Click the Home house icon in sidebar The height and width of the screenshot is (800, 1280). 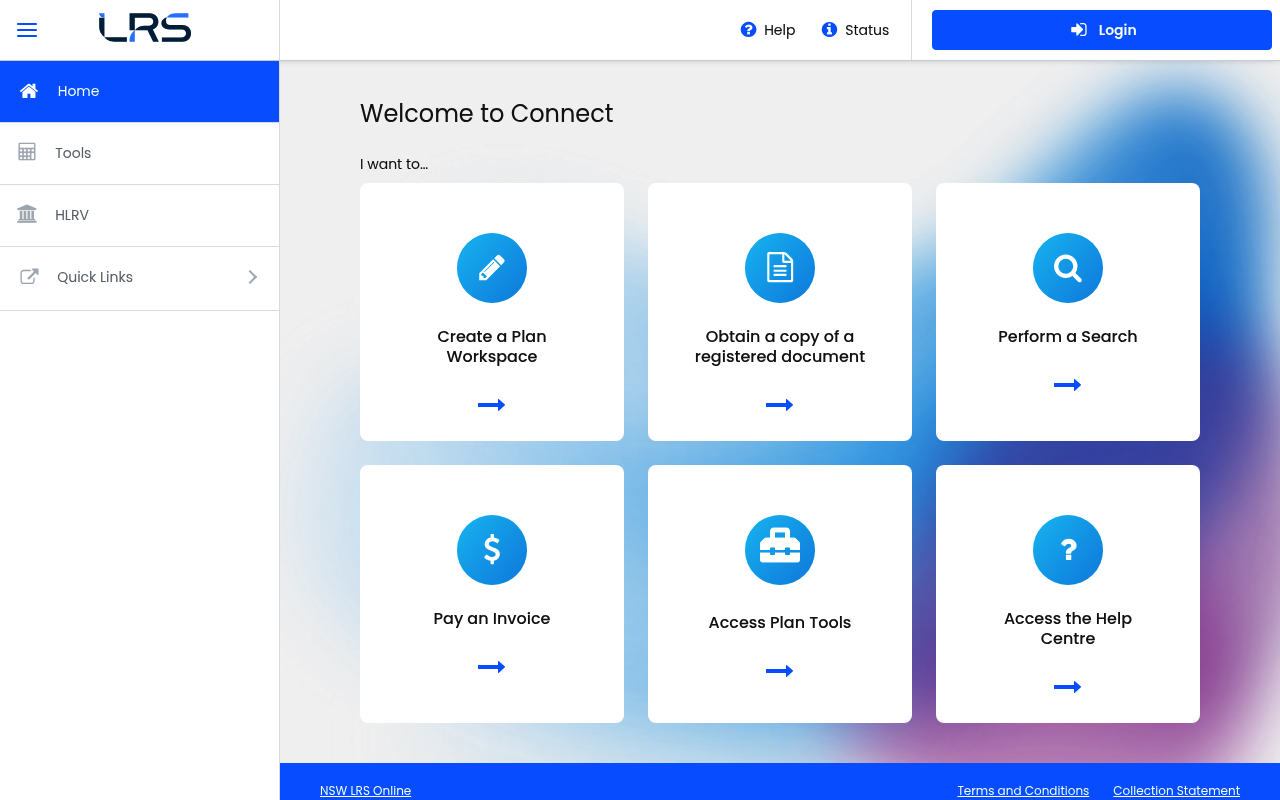pyautogui.click(x=29, y=91)
